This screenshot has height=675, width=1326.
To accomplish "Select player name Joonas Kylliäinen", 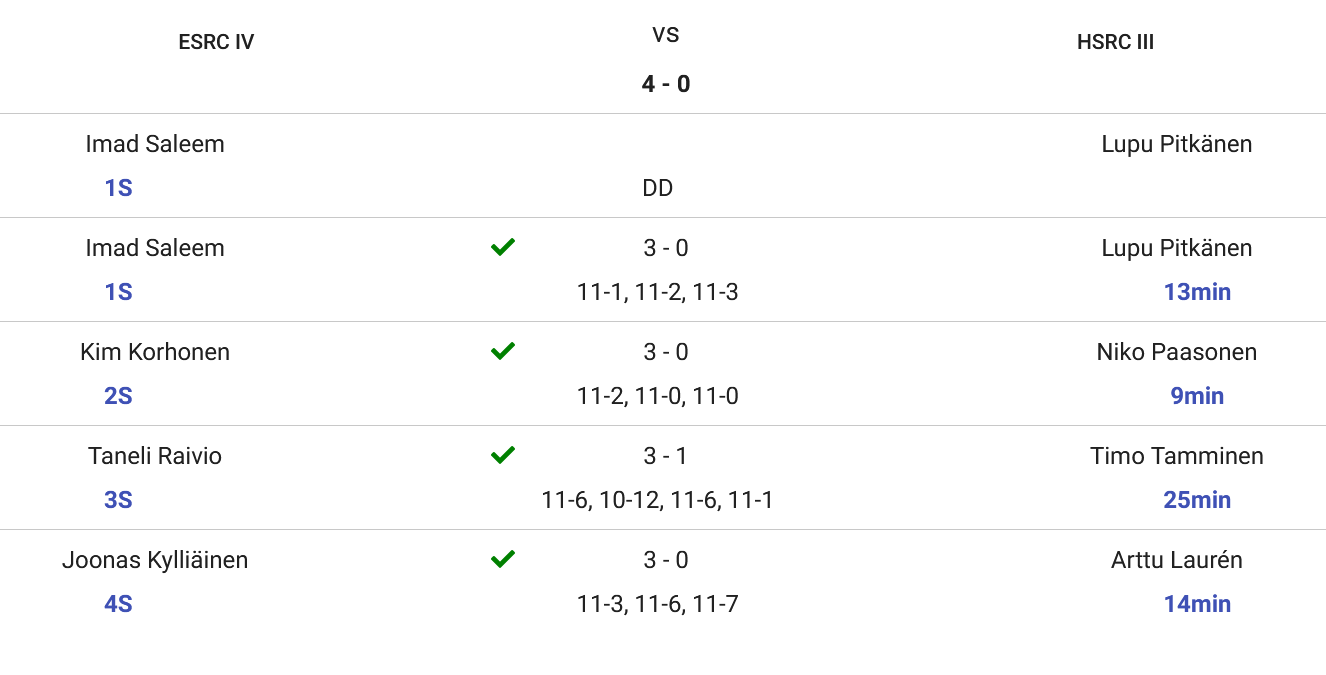I will [x=155, y=560].
